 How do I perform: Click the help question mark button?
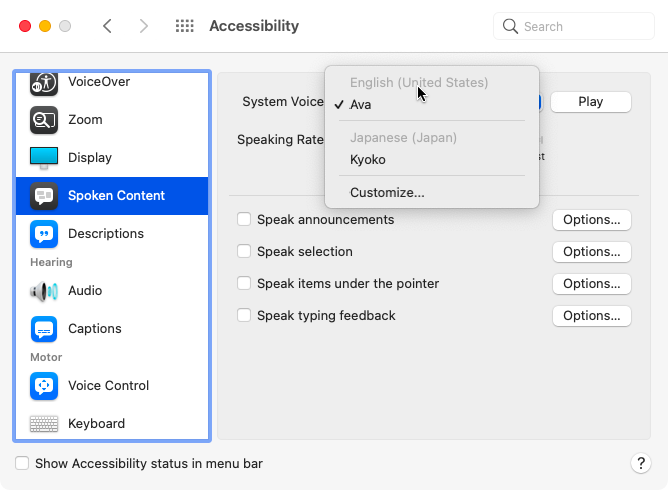641,464
